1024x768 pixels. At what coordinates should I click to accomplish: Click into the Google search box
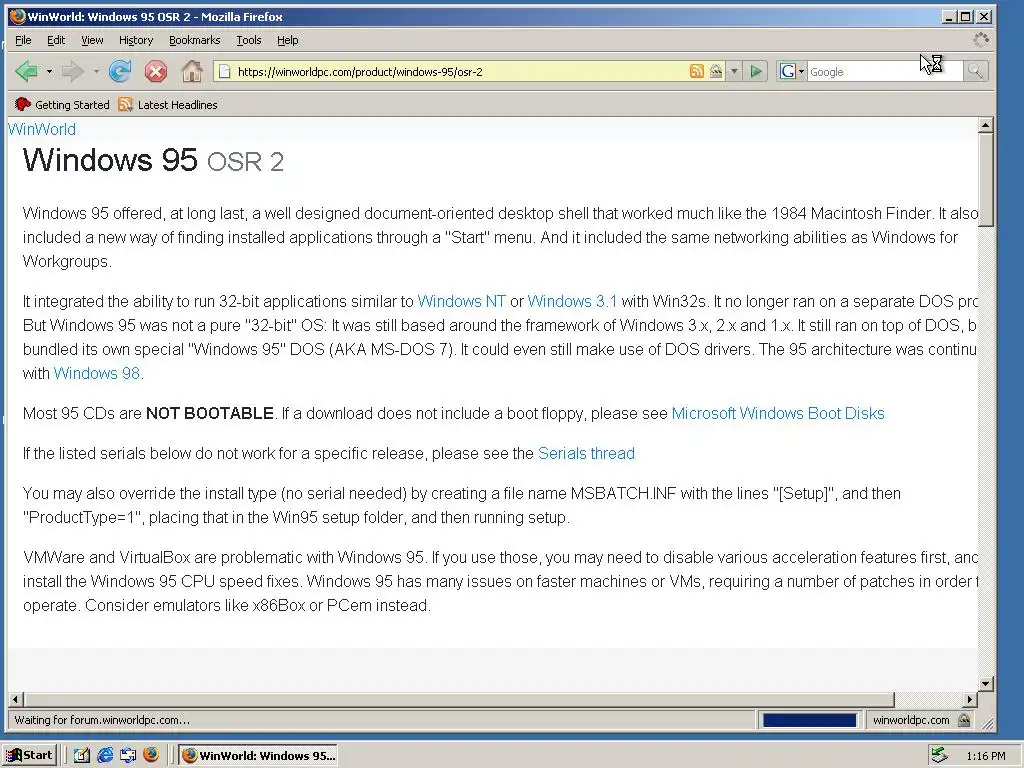pos(884,72)
